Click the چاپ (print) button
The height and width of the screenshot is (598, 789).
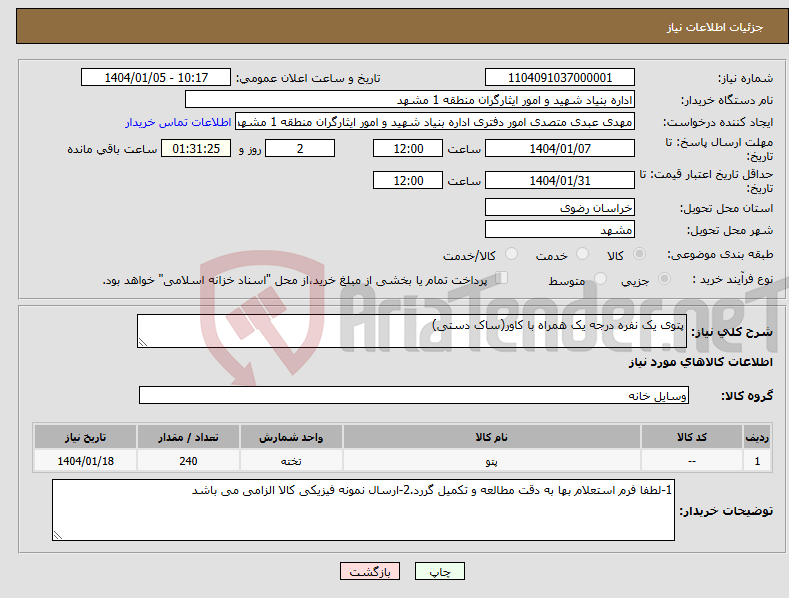(439, 571)
